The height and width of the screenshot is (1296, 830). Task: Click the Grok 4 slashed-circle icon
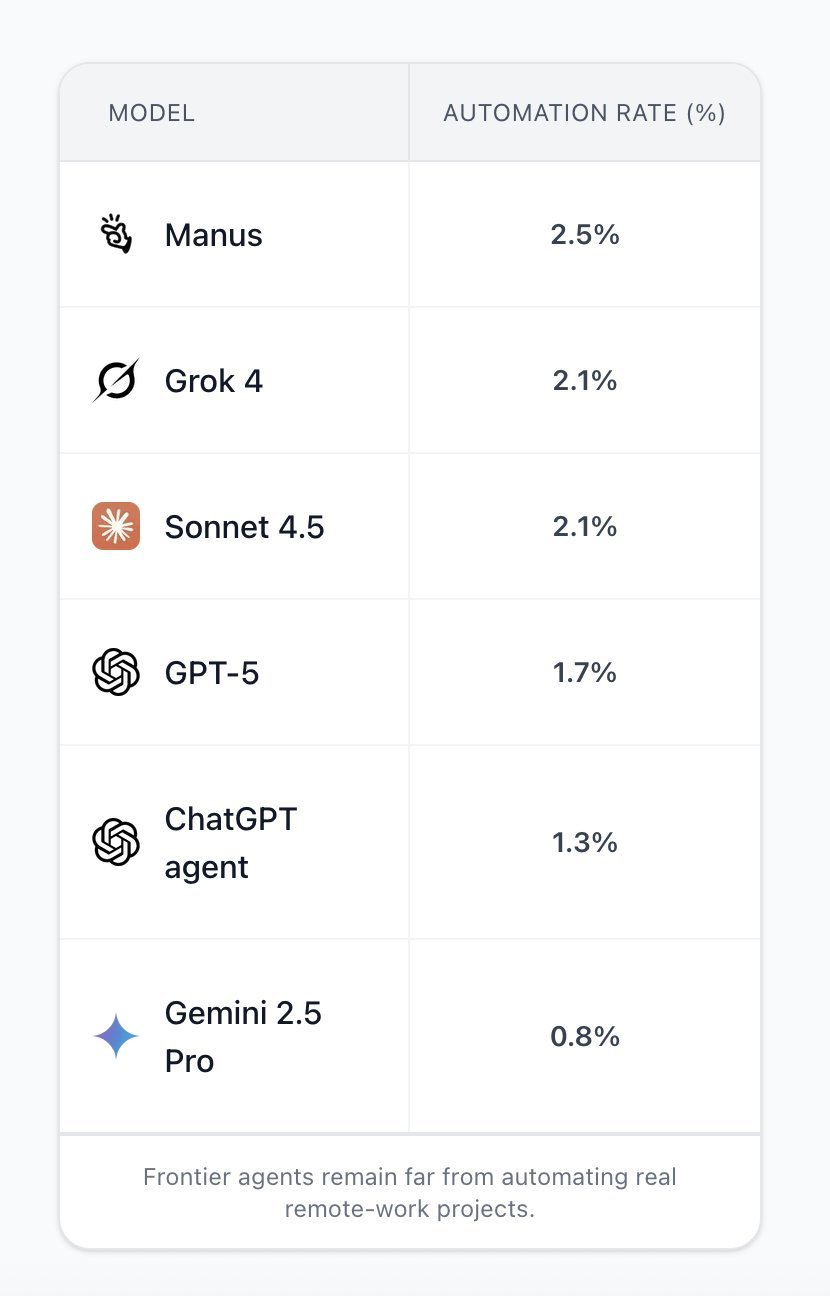(116, 381)
